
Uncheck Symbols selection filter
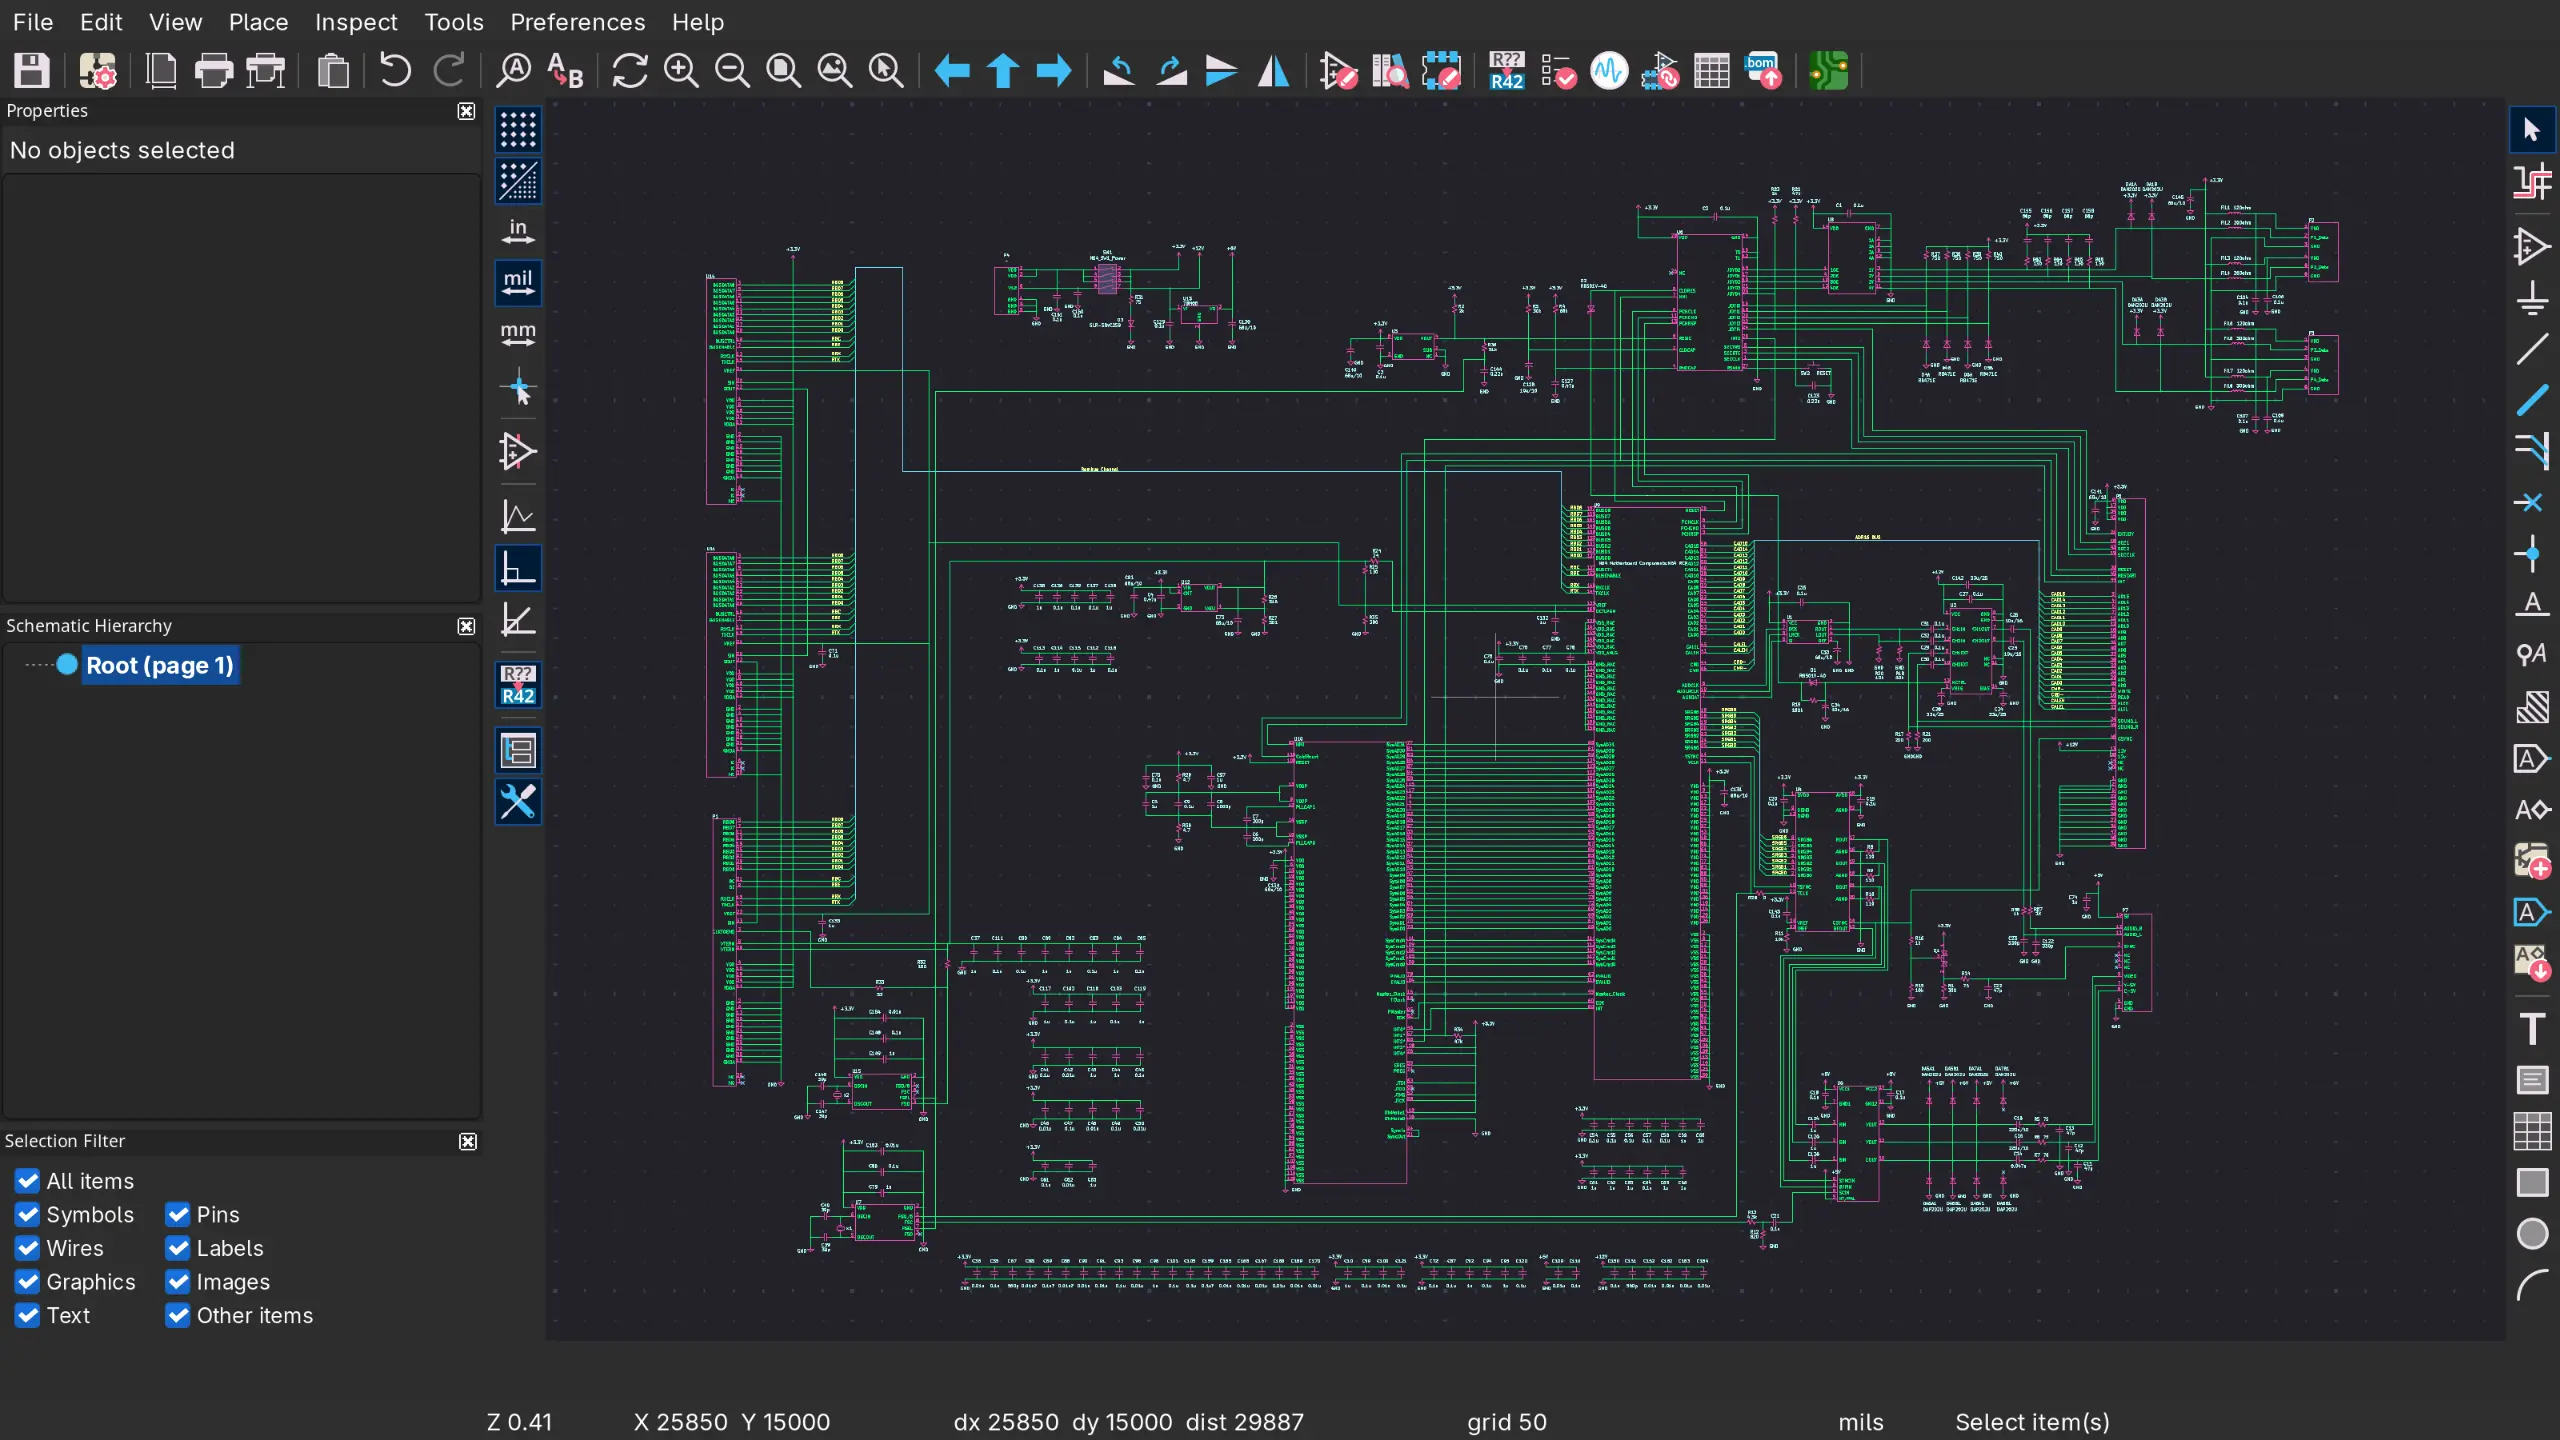(27, 1215)
